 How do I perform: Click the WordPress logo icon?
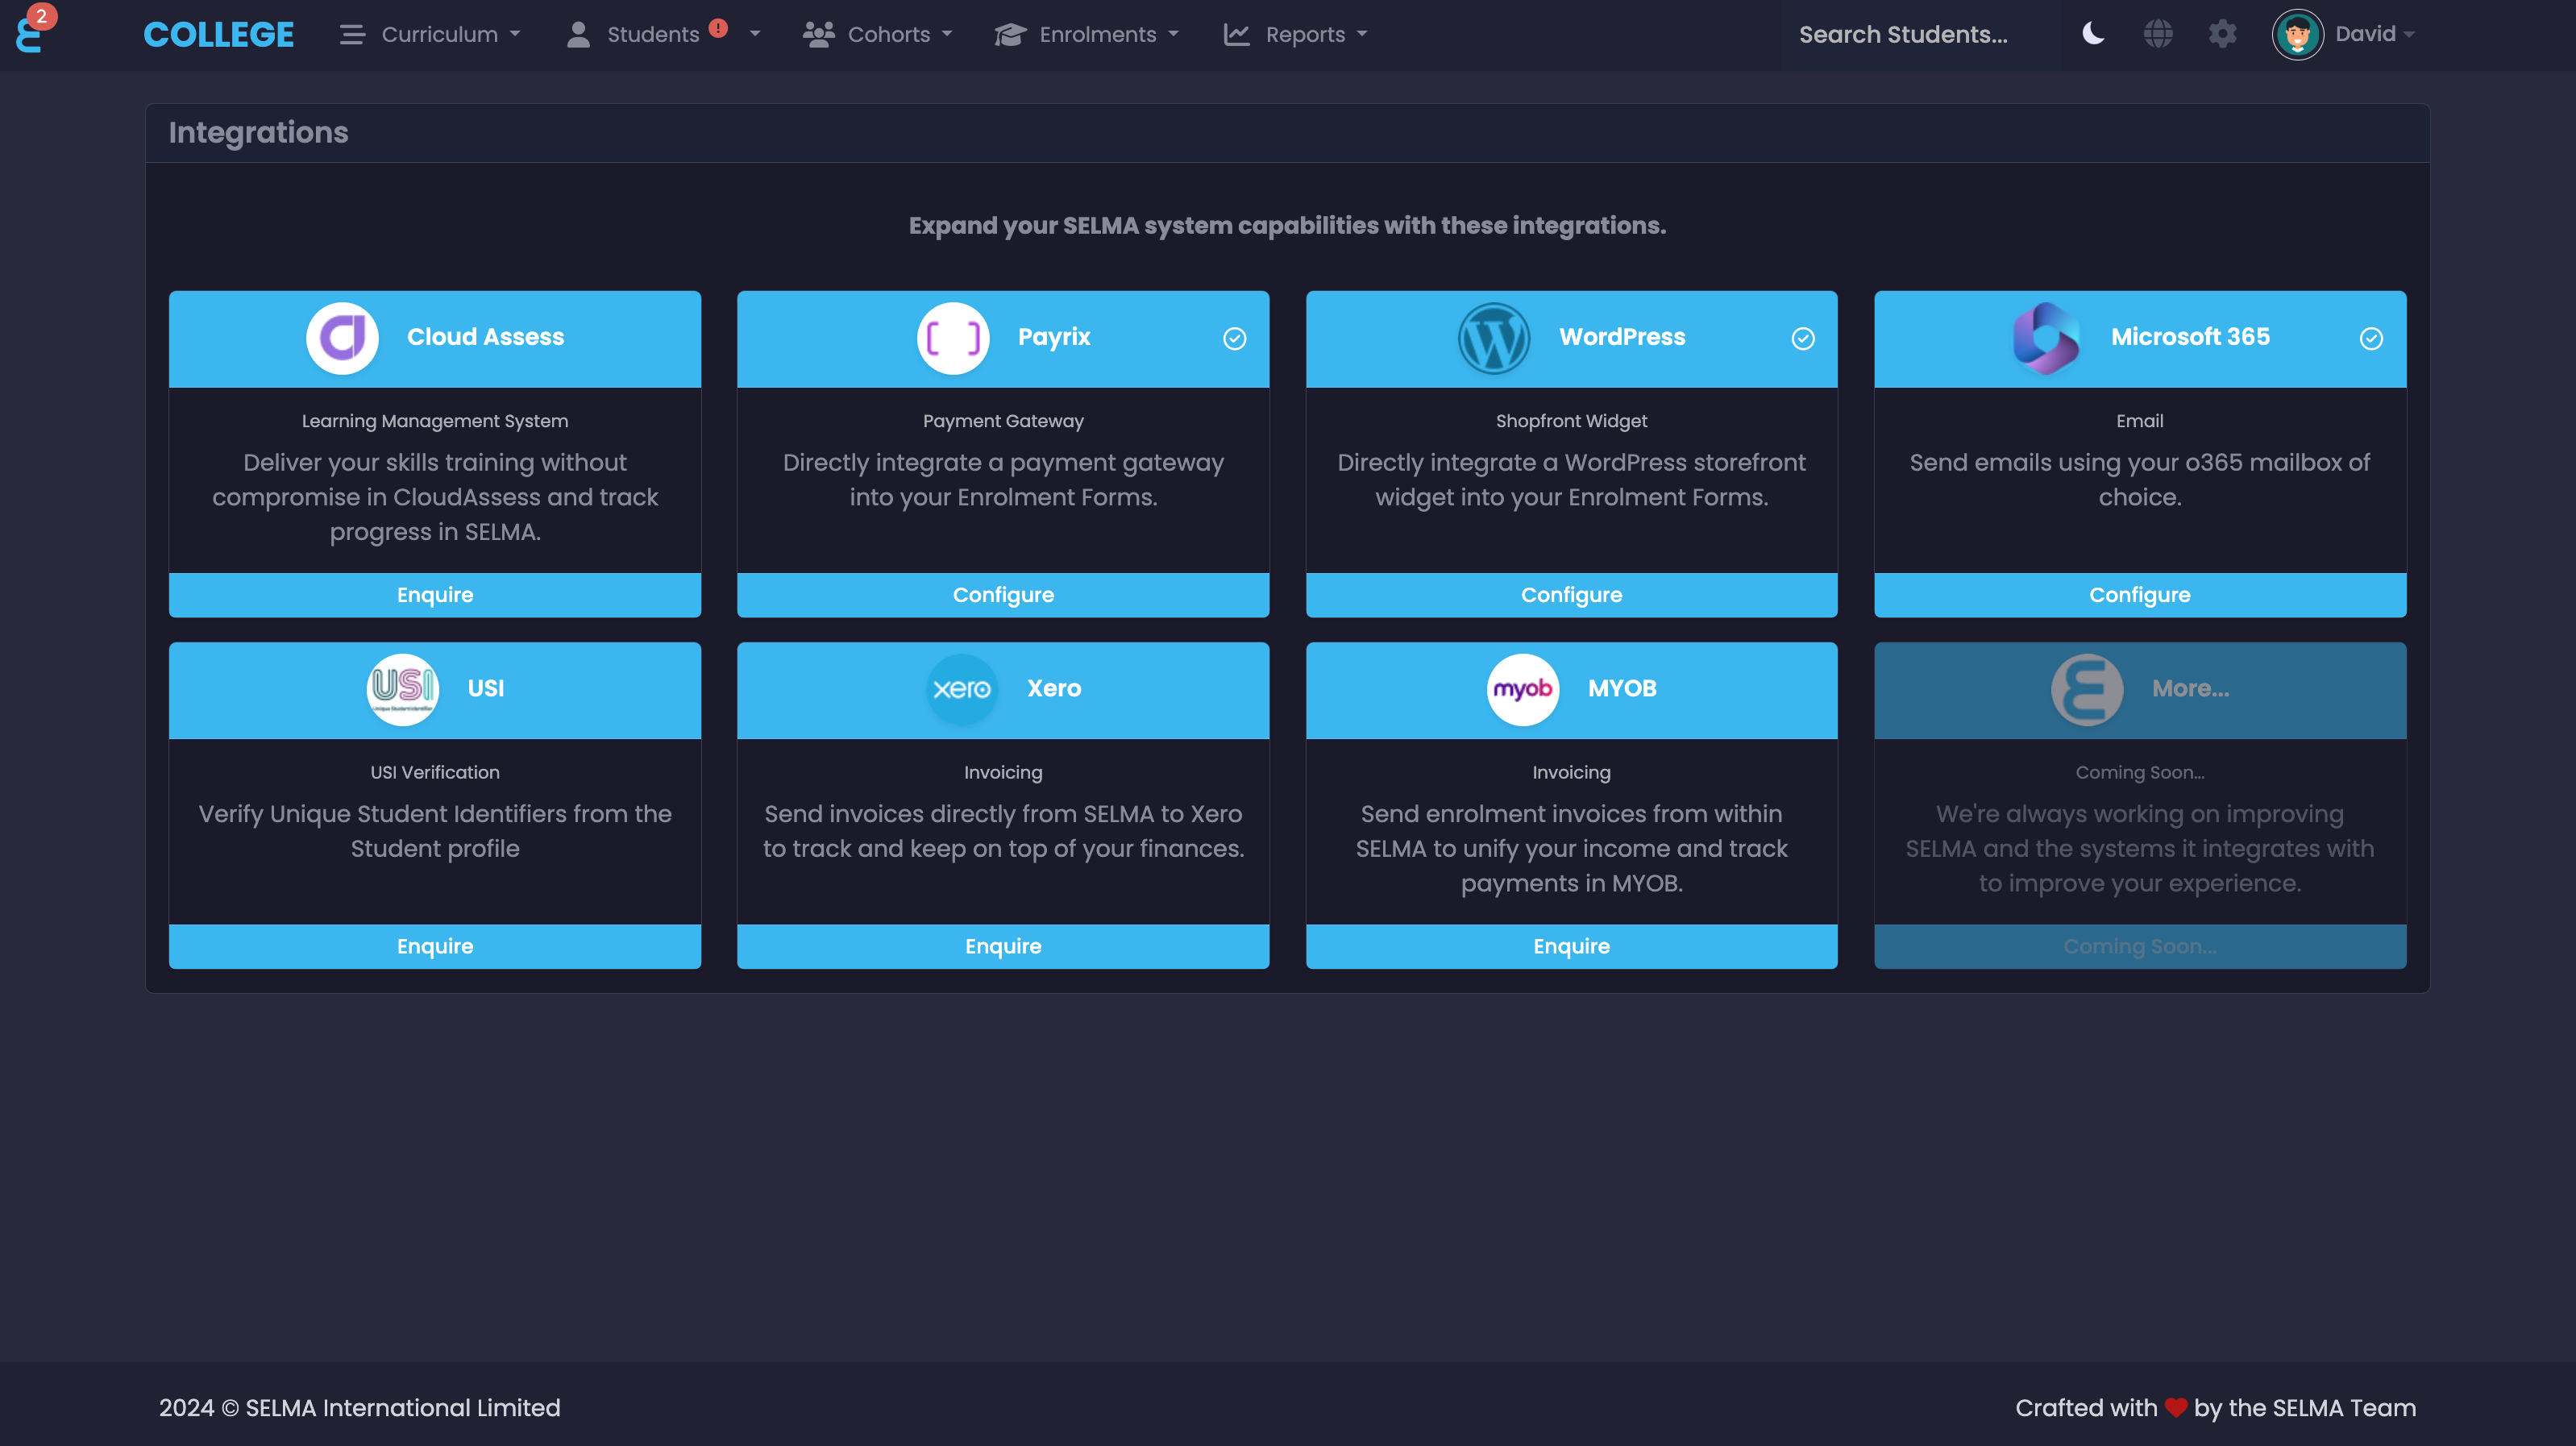1493,338
